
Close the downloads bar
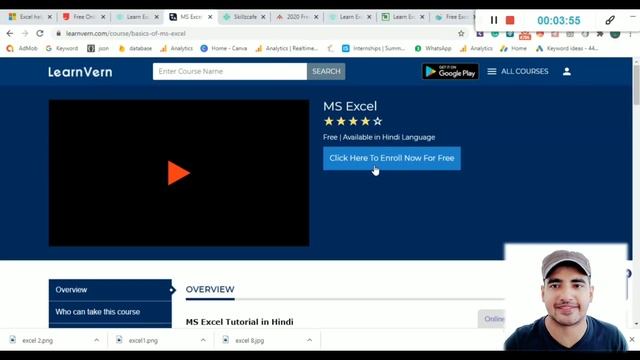click(x=632, y=339)
